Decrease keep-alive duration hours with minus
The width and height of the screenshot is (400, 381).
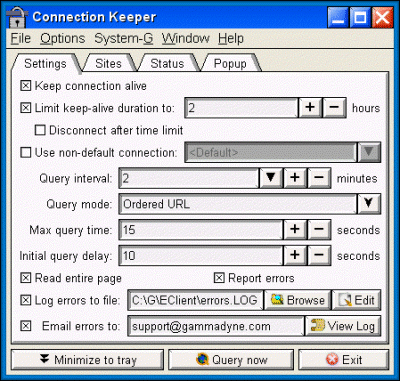click(334, 108)
